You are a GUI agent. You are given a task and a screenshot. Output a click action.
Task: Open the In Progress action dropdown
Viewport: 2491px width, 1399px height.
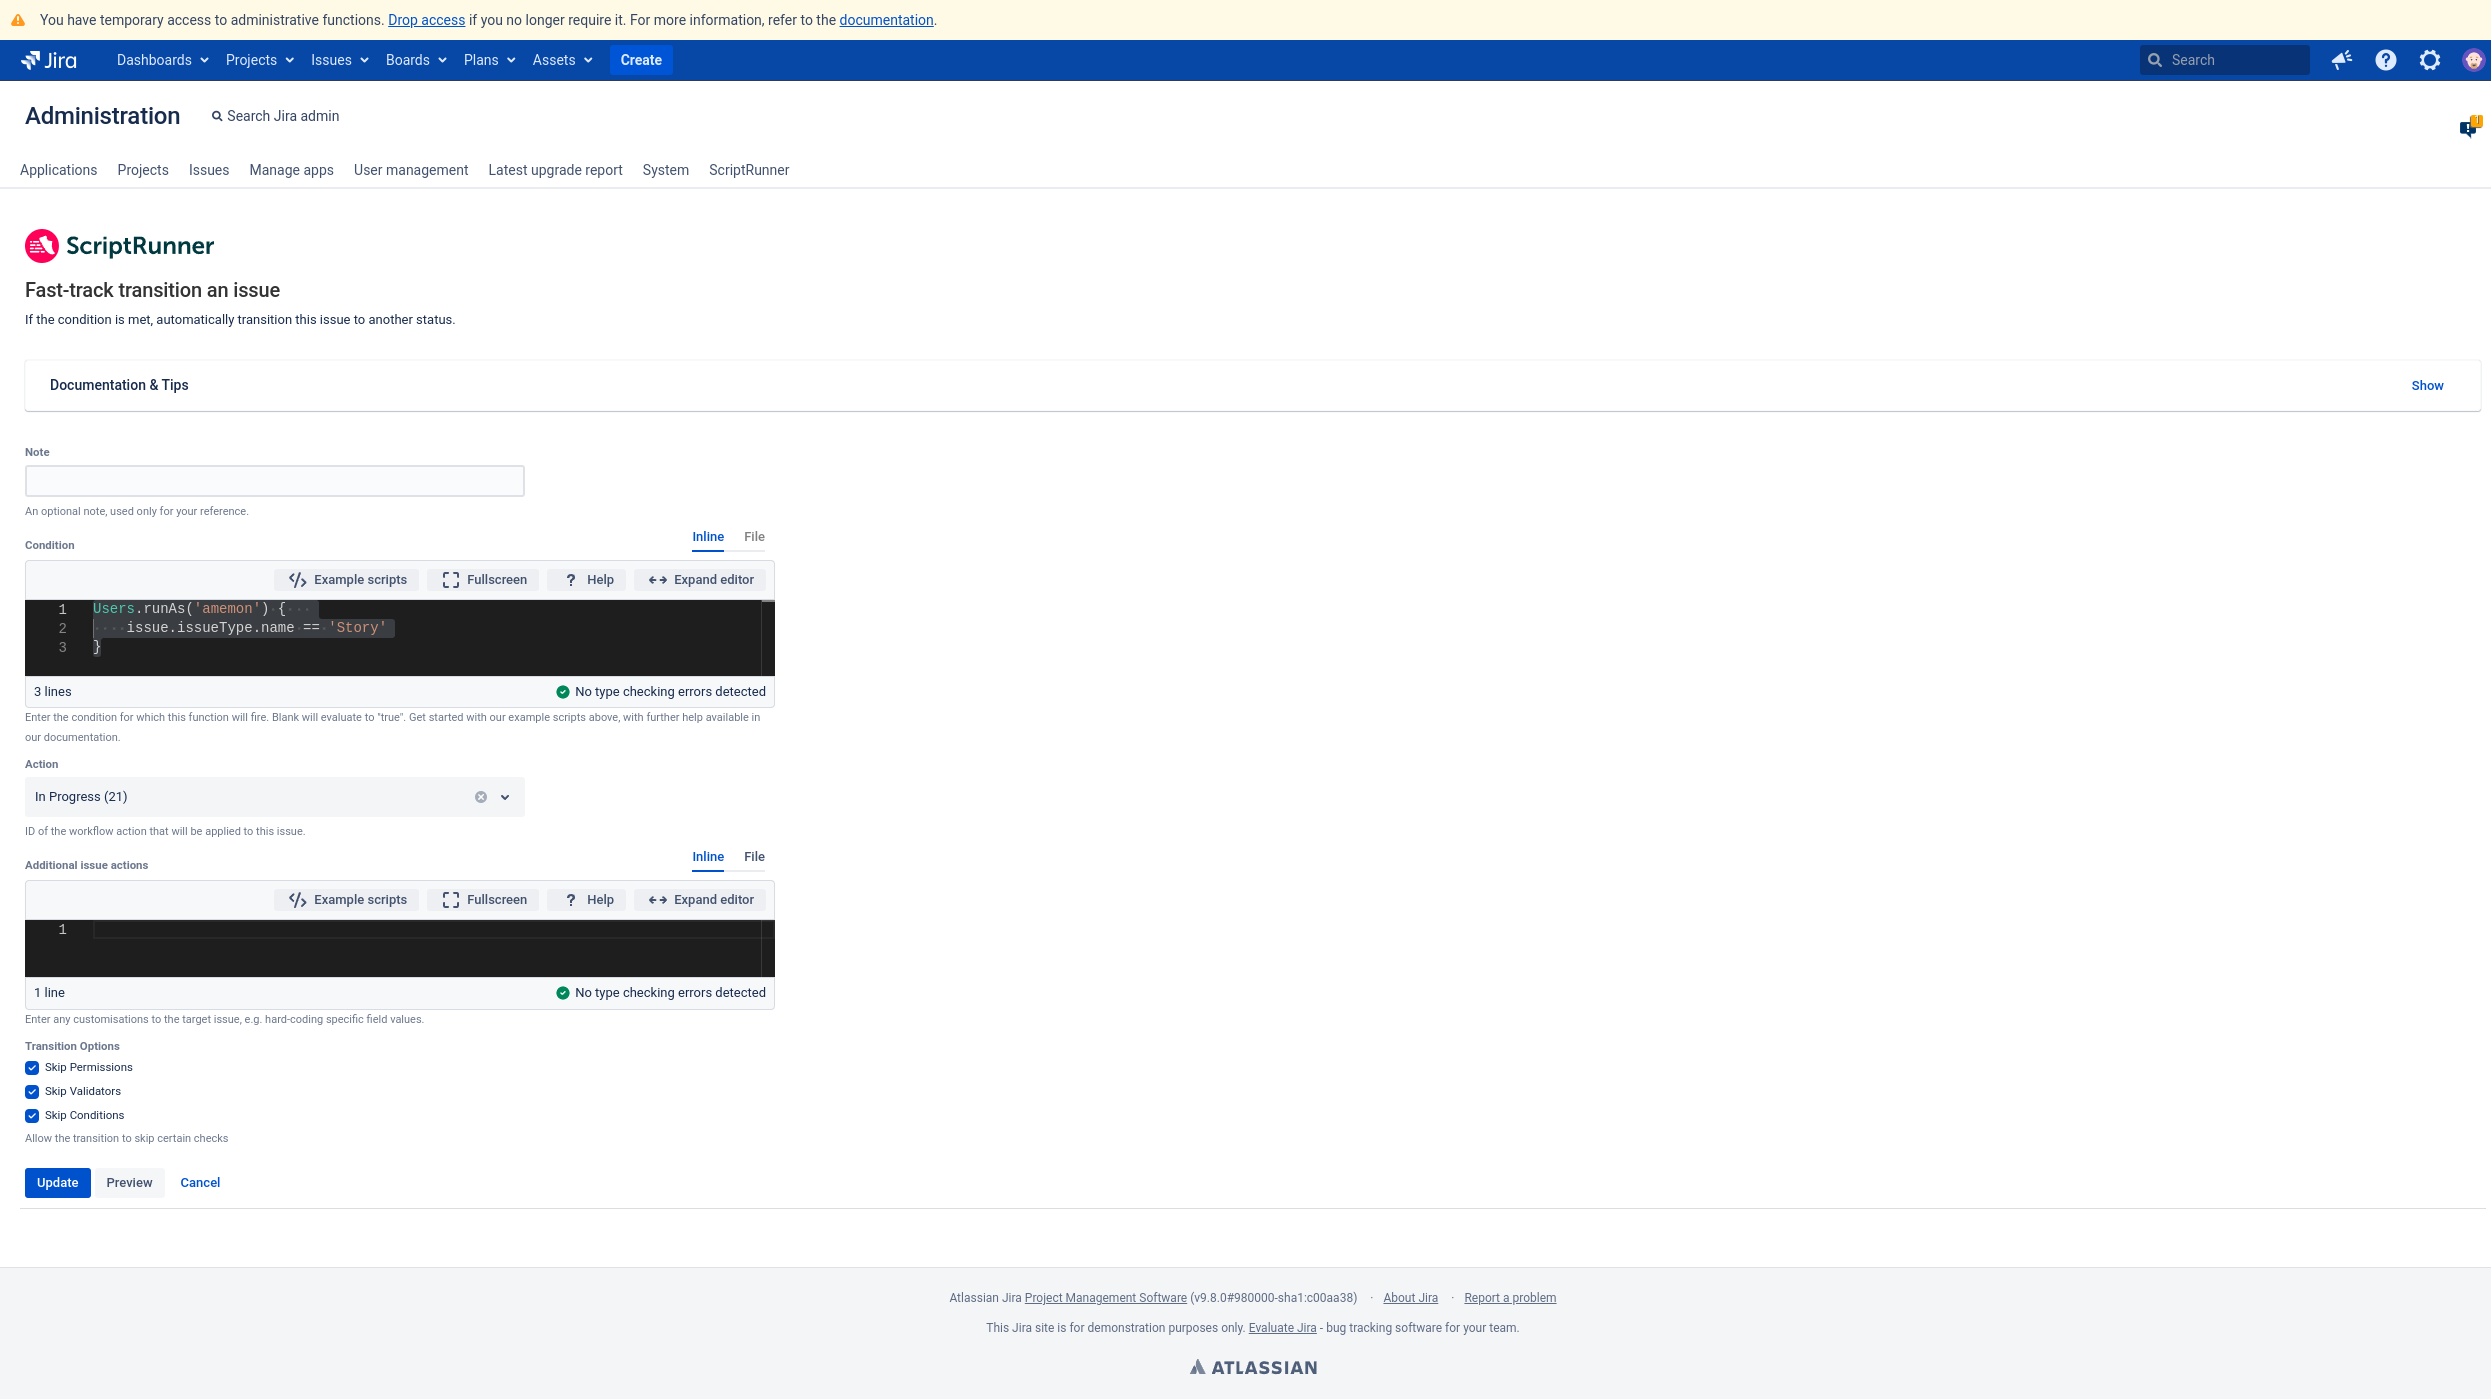[505, 796]
